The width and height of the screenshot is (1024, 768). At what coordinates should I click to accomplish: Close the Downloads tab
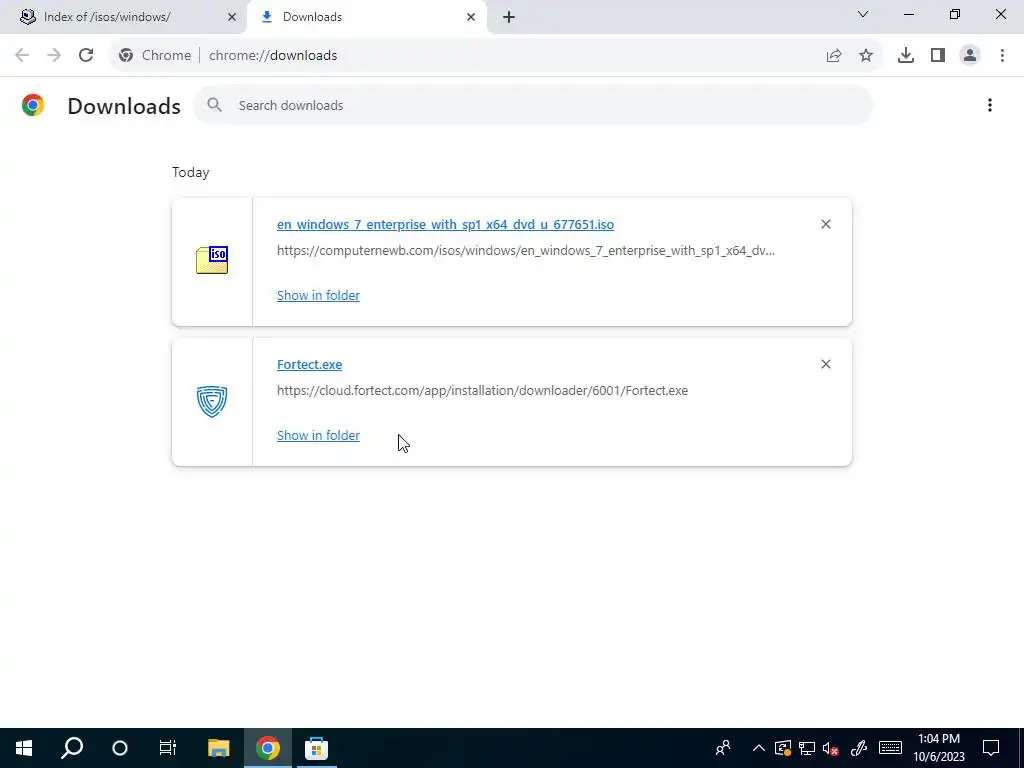click(471, 17)
